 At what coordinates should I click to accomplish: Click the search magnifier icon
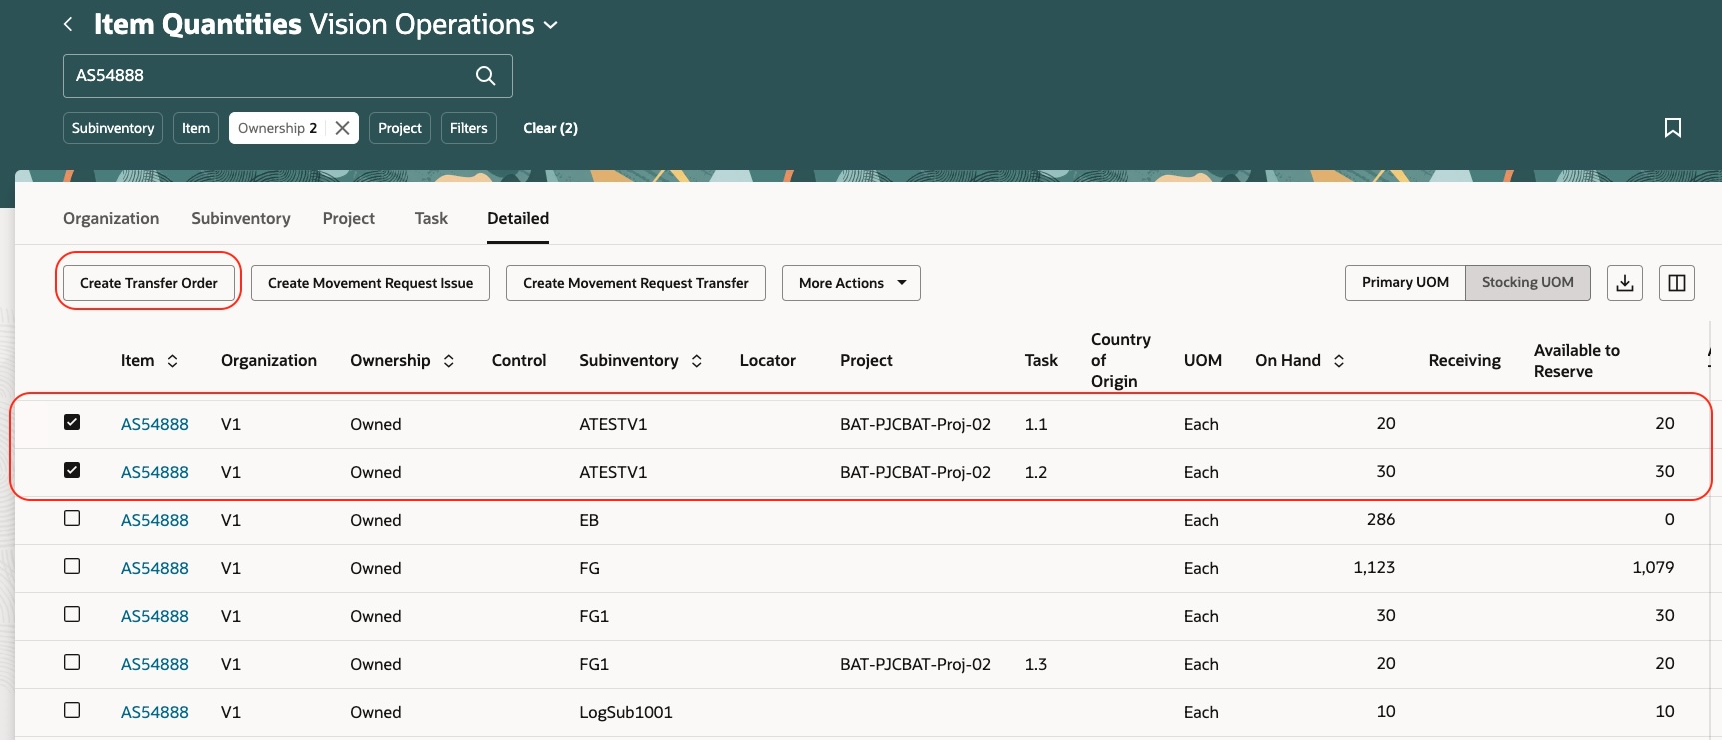point(485,76)
